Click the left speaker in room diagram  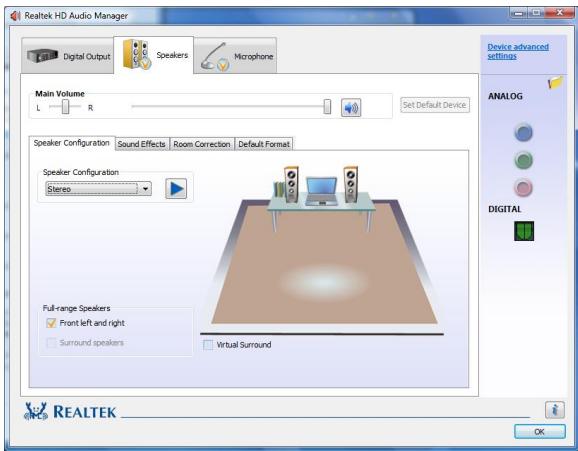click(291, 184)
